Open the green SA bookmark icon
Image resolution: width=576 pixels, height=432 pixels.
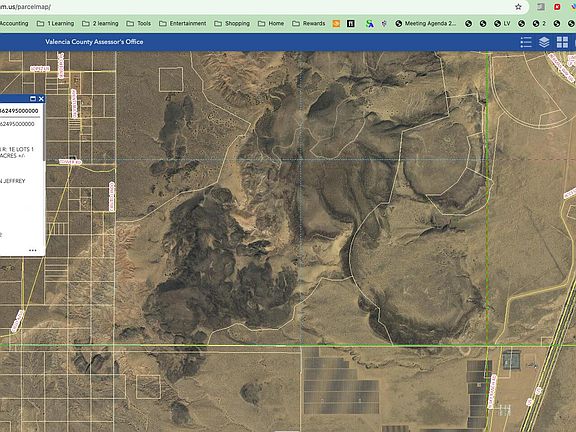[370, 24]
